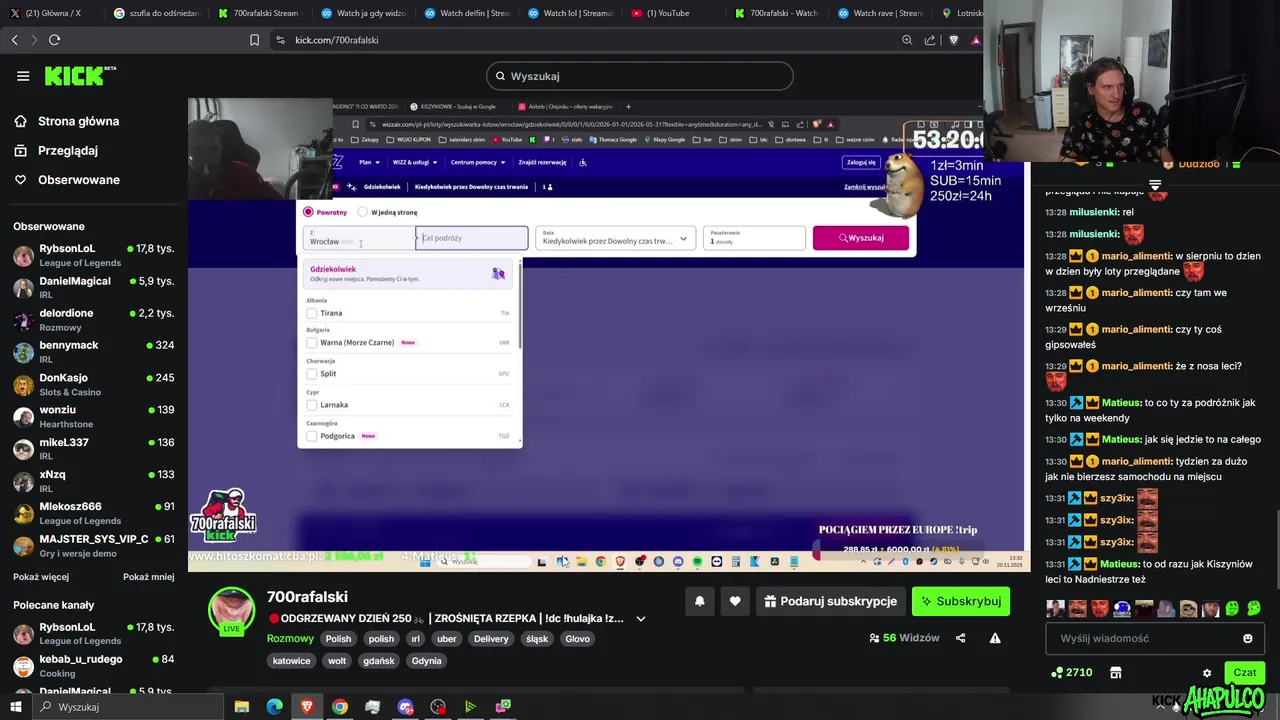Open WIZZ & usługi dropdown menu
The height and width of the screenshot is (720, 1280).
click(x=415, y=162)
